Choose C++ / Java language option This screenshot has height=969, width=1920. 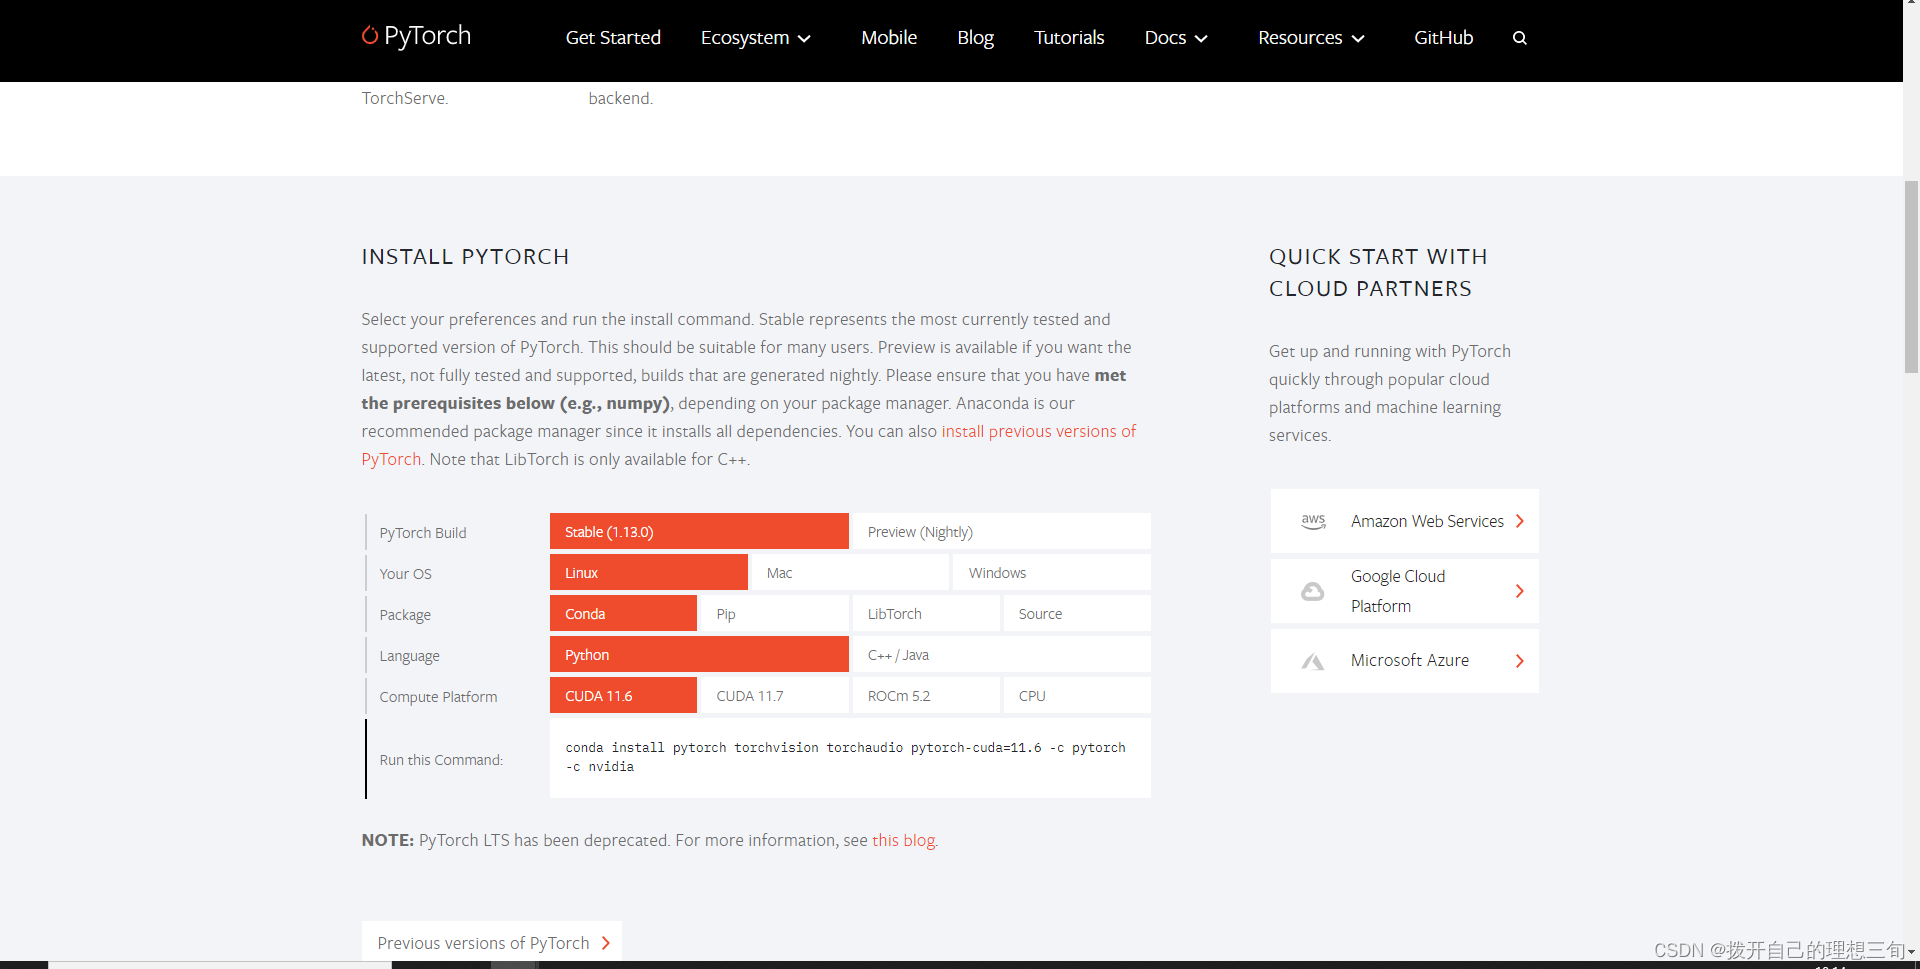[x=1001, y=655]
